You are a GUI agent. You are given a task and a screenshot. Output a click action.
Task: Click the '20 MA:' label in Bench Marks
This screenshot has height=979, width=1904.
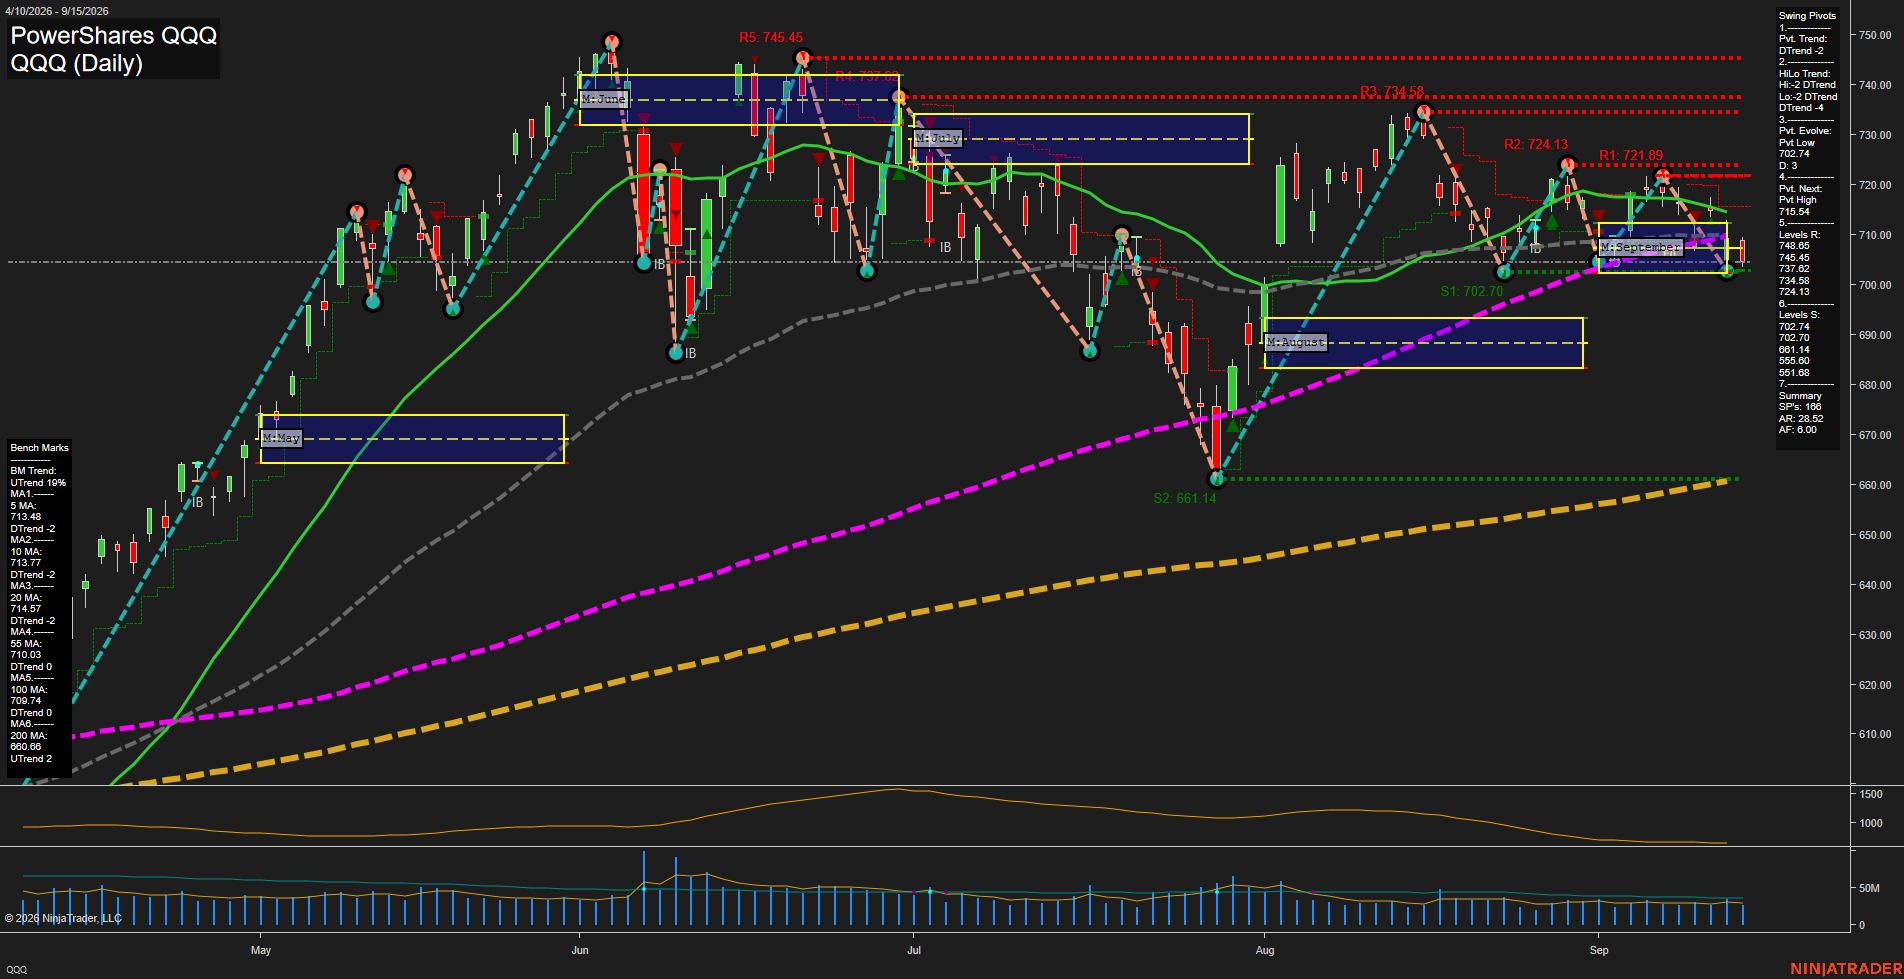26,598
